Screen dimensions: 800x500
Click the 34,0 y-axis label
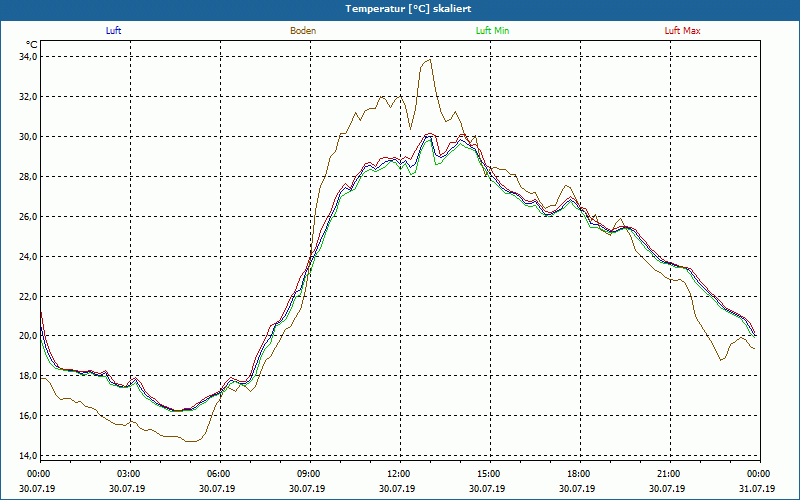coord(26,57)
